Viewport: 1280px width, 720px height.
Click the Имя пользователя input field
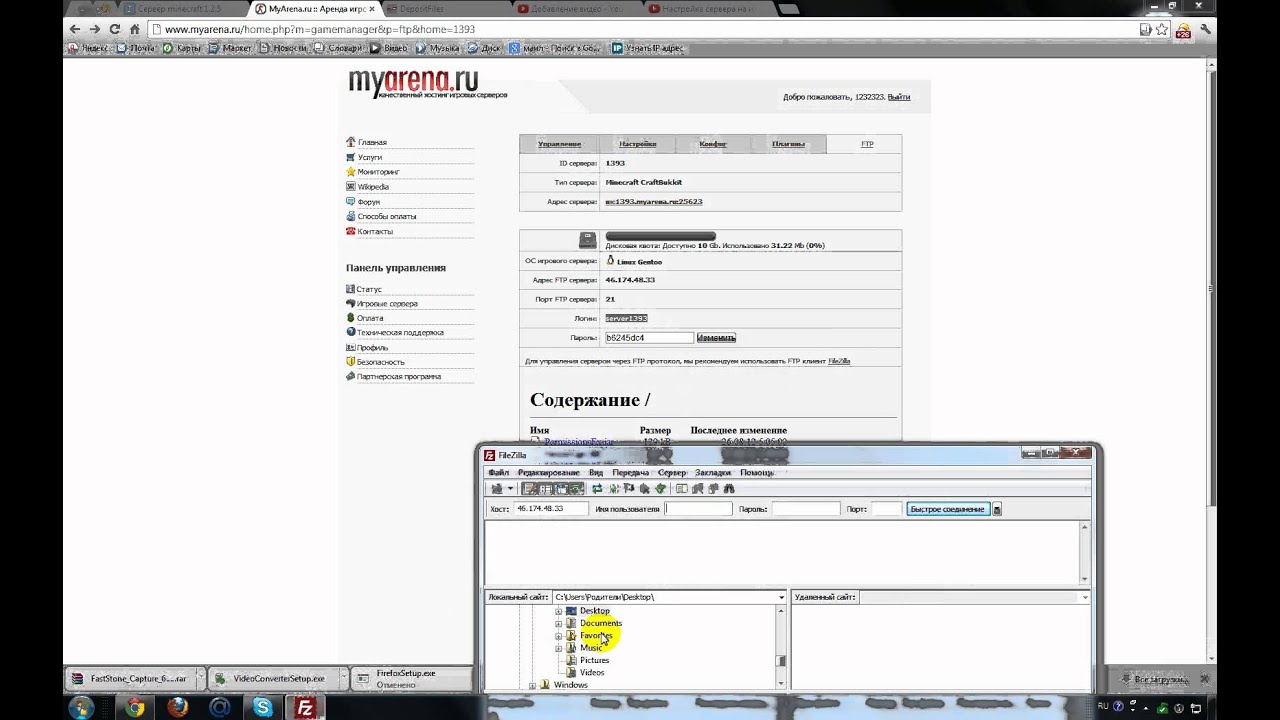click(699, 509)
